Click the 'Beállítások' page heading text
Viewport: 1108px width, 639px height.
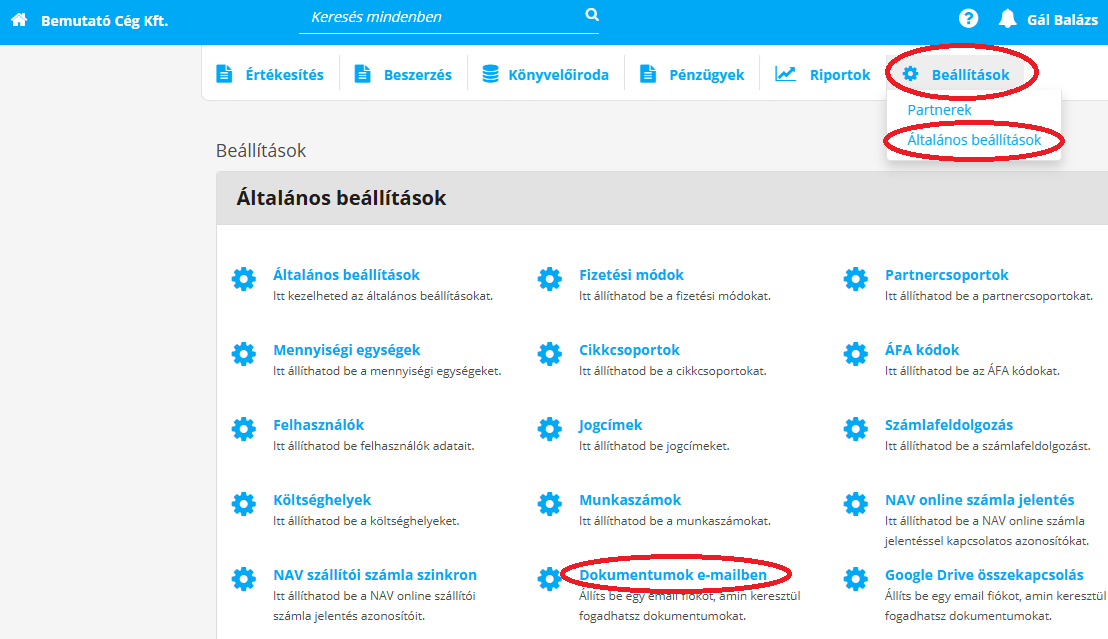coord(261,150)
